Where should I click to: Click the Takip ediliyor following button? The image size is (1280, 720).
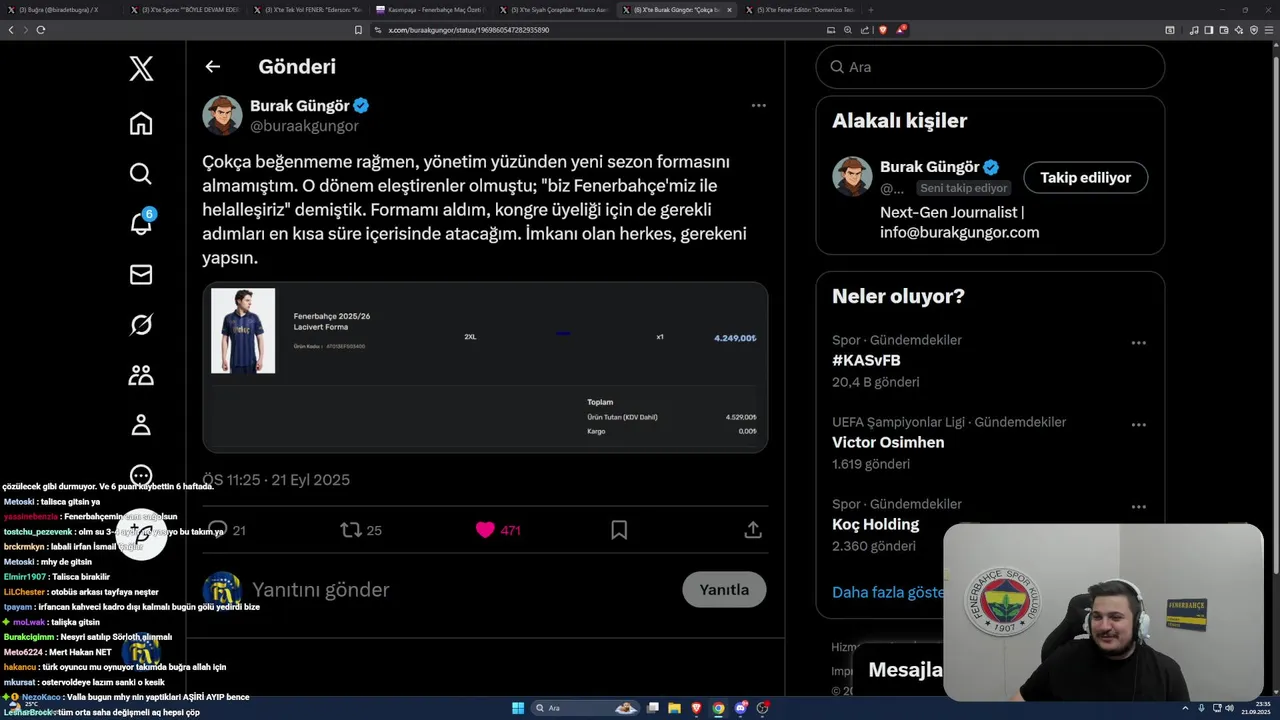(x=1085, y=177)
